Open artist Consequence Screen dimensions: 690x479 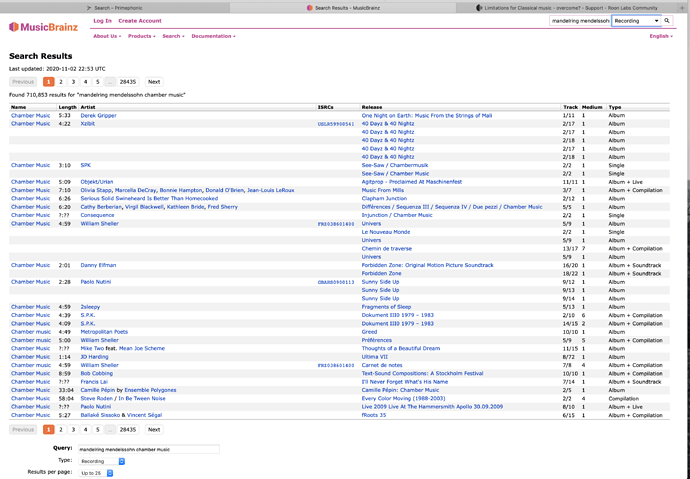tap(97, 215)
